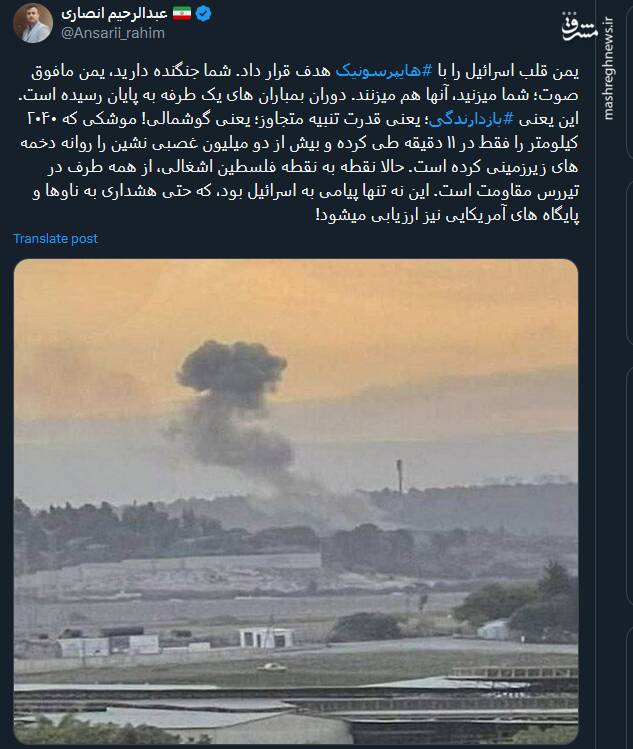Click the Translate post link
The height and width of the screenshot is (749, 633).
pos(55,238)
